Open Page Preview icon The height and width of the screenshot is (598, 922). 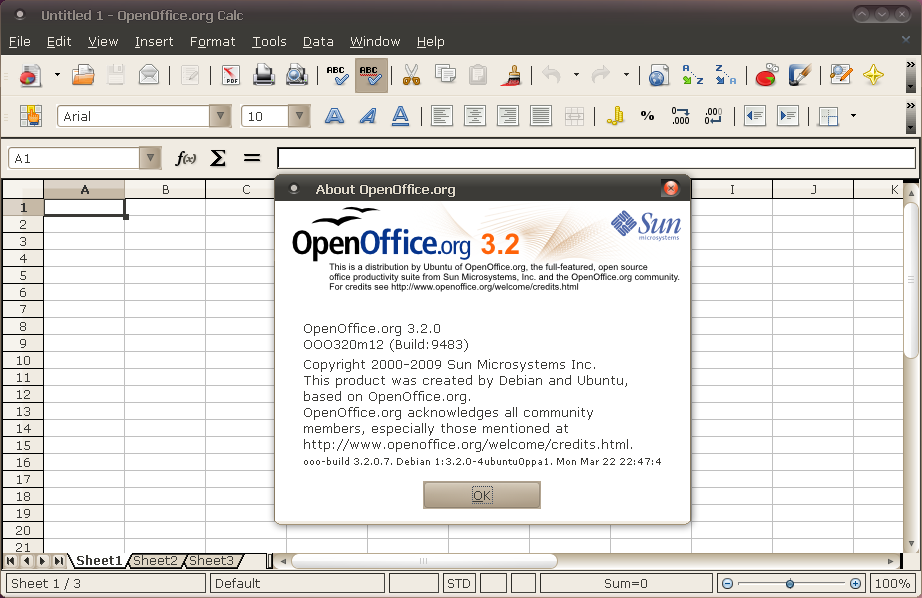(297, 75)
